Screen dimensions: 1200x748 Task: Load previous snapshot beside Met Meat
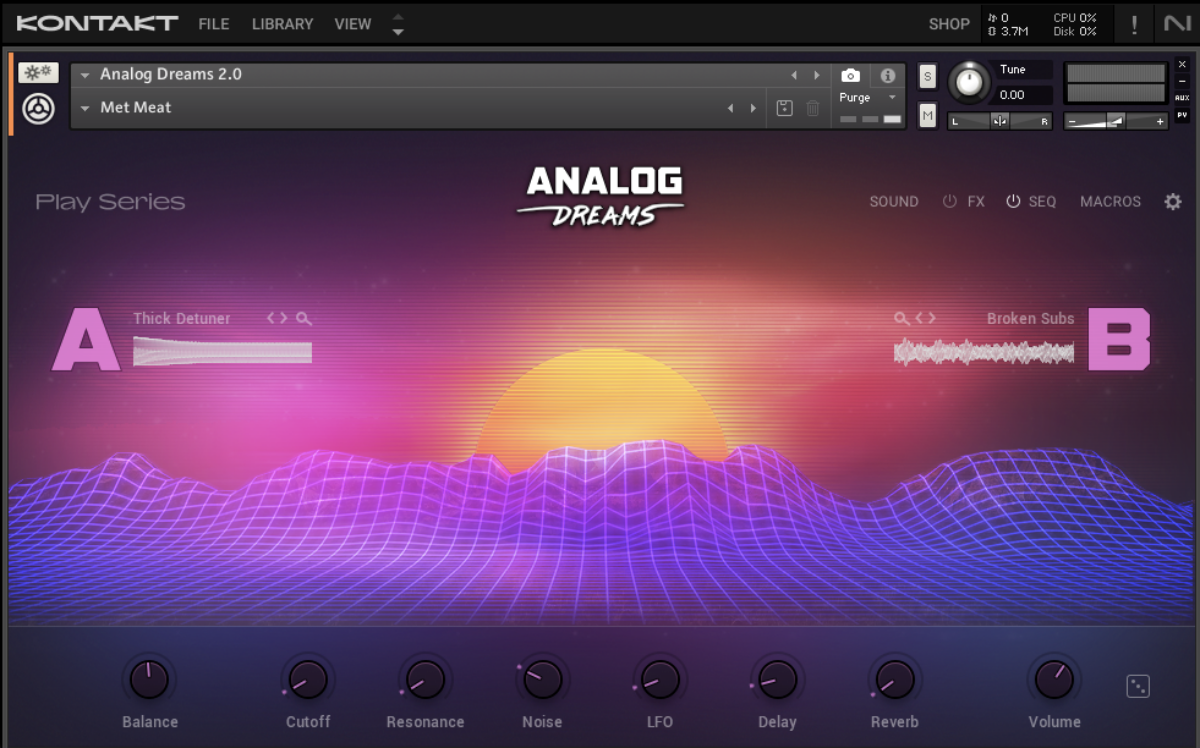coord(730,108)
